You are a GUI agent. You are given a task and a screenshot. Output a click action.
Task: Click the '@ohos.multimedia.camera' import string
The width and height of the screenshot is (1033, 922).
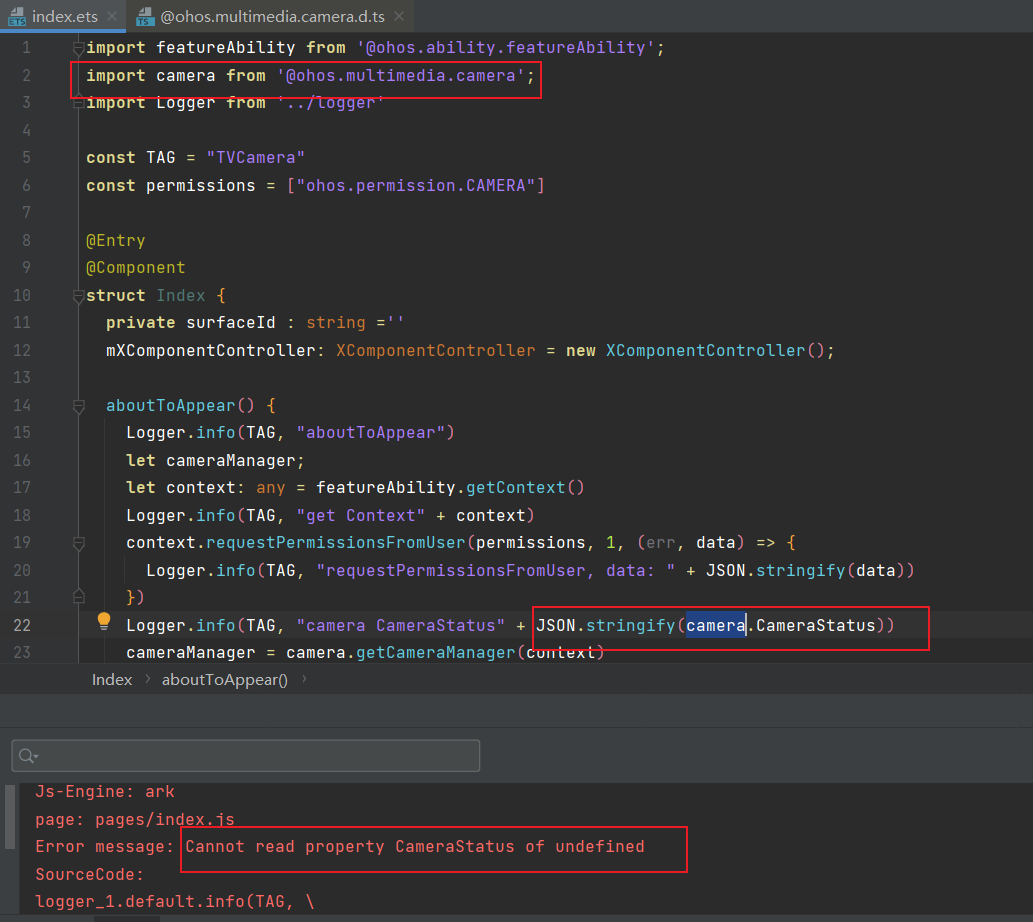(x=401, y=76)
